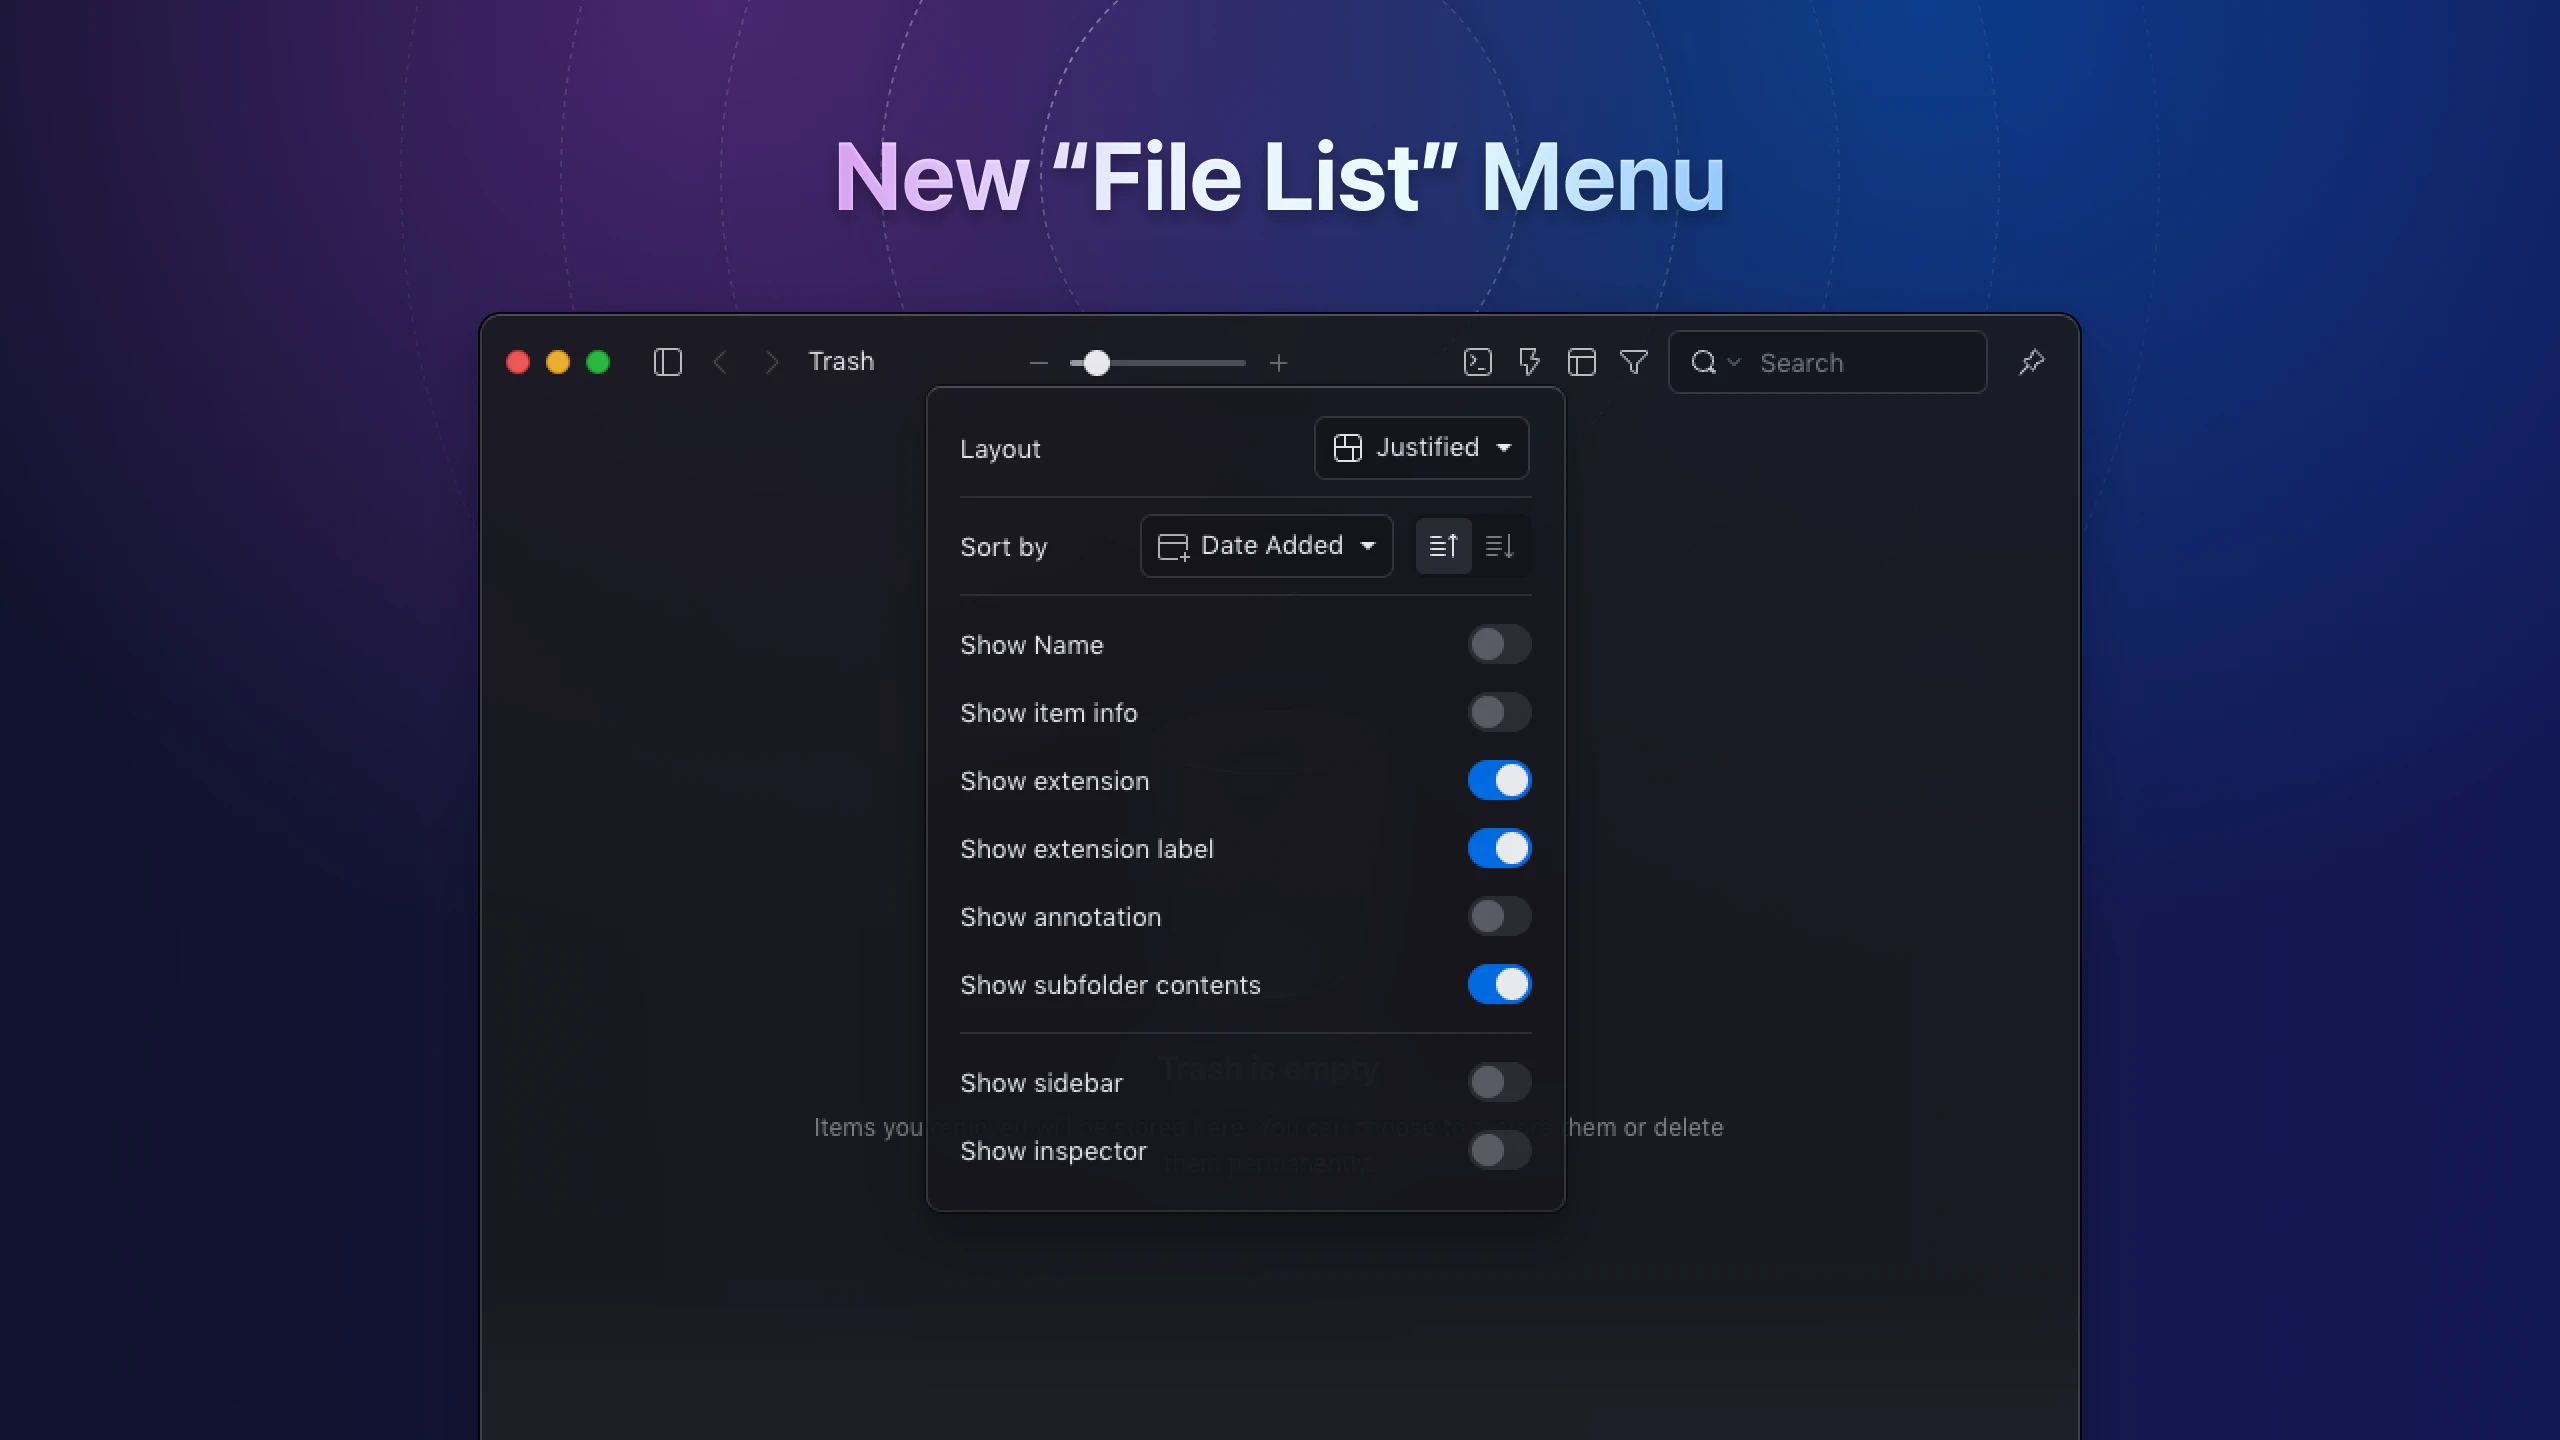The width and height of the screenshot is (2560, 1440).
Task: Select descending sort order
Action: (1500, 546)
